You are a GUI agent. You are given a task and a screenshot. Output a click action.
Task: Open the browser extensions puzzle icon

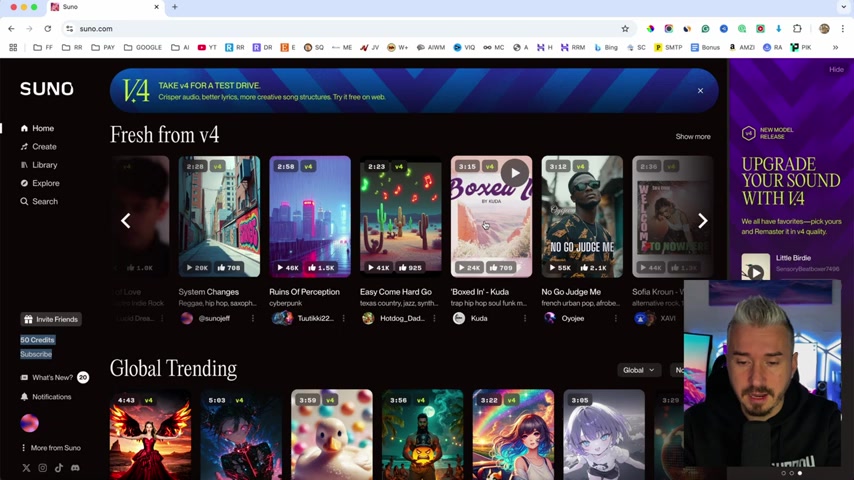pyautogui.click(x=797, y=29)
